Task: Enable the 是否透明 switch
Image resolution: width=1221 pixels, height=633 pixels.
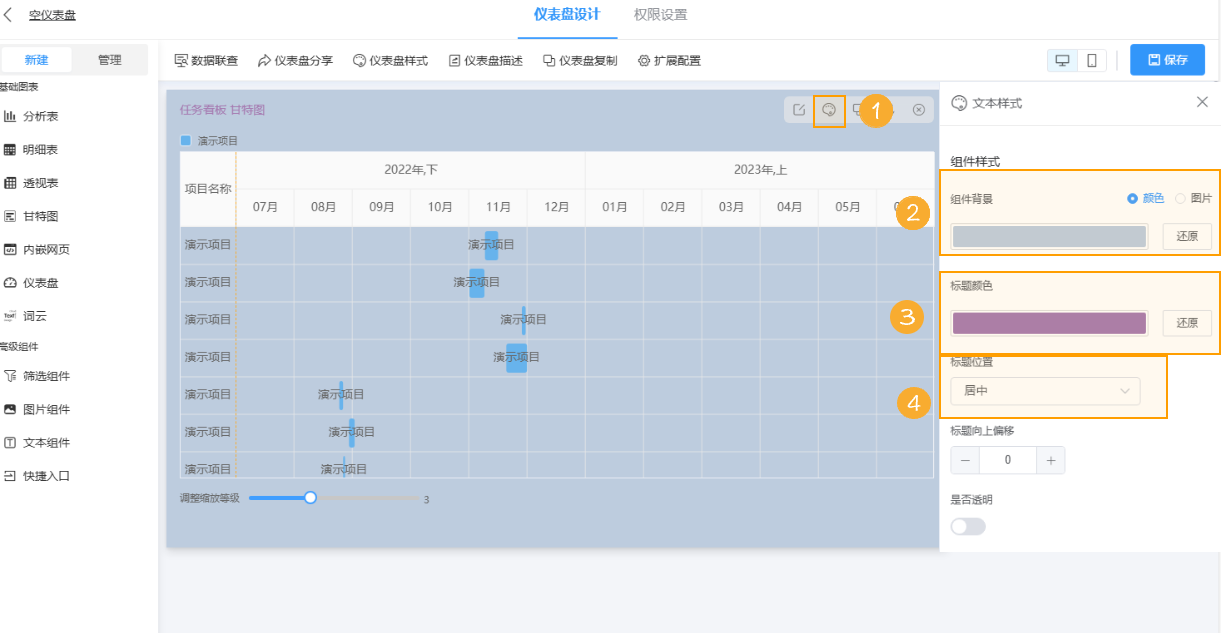Action: pos(967,525)
